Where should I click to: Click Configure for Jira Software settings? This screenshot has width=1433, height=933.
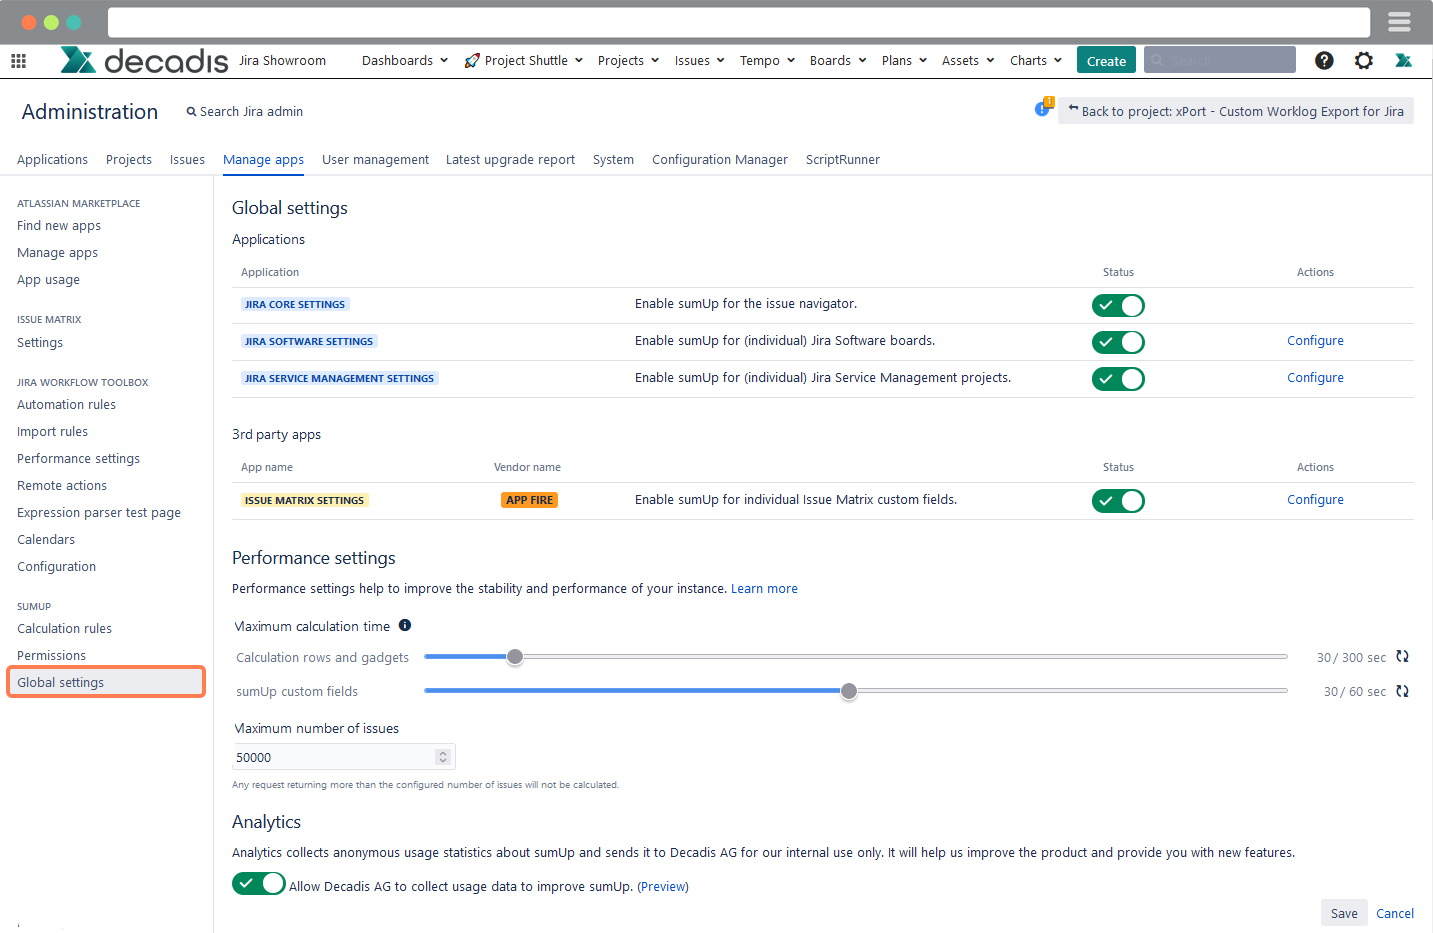(1315, 341)
